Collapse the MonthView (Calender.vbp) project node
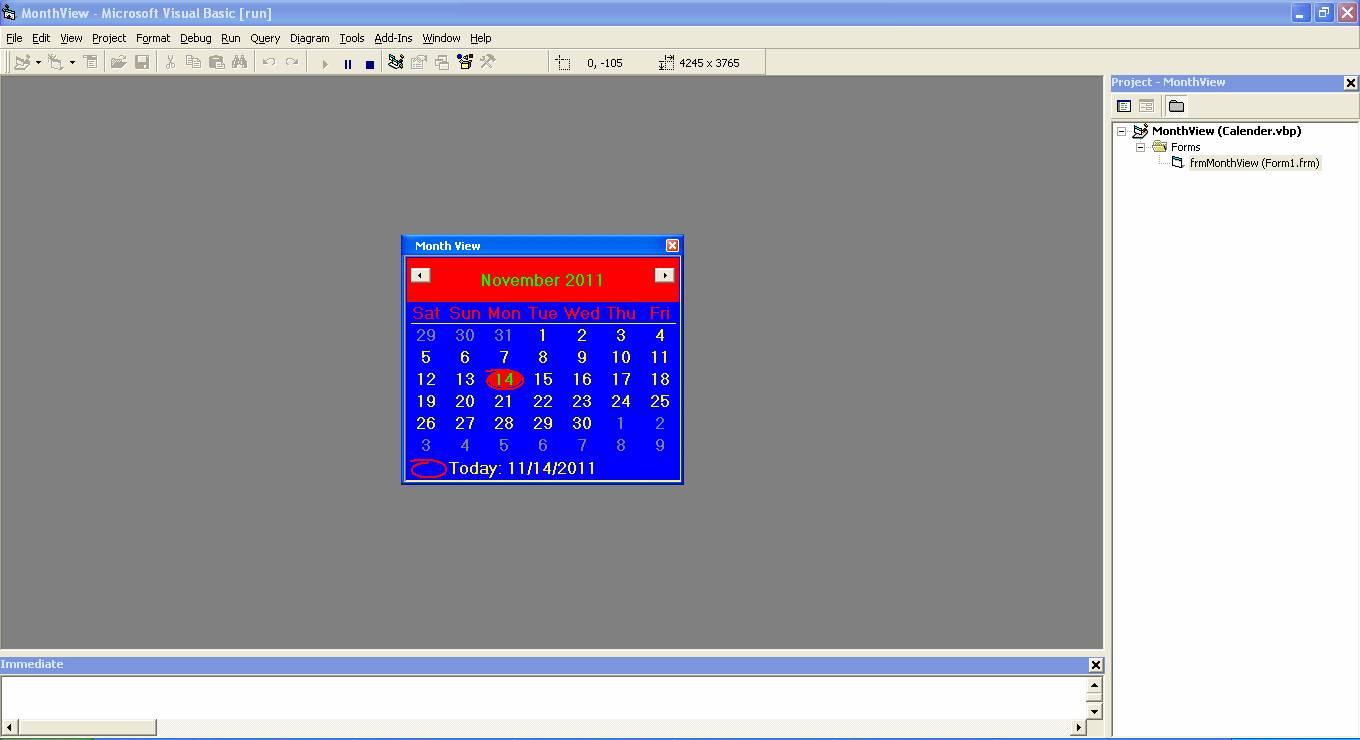 [x=1122, y=131]
